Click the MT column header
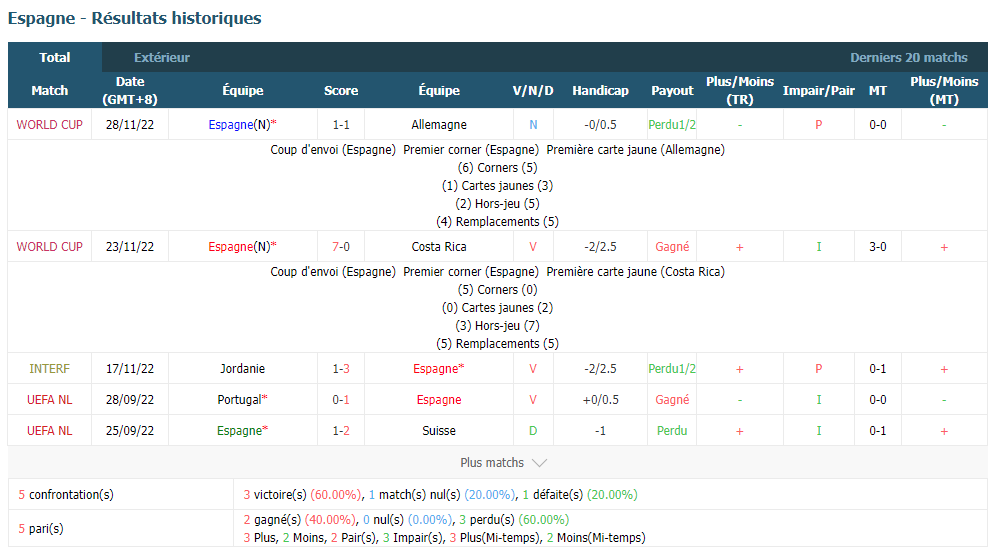Image resolution: width=997 pixels, height=556 pixels. coord(877,90)
